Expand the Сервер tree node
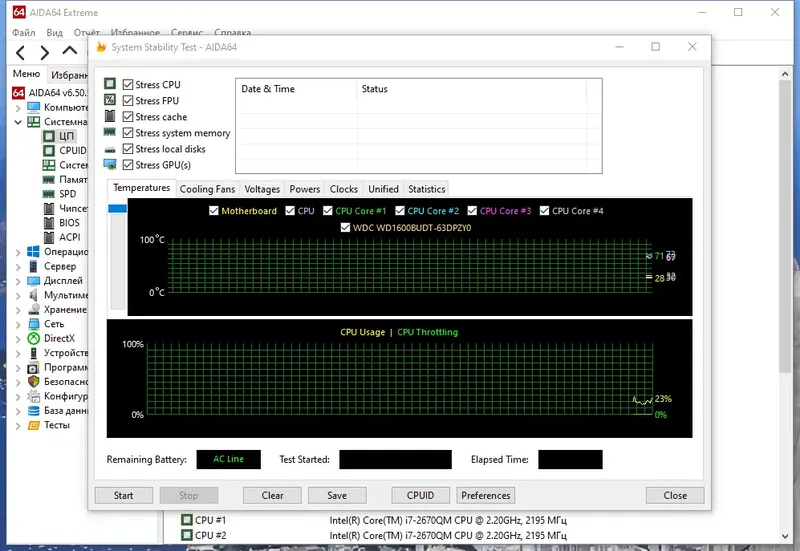 tap(18, 266)
